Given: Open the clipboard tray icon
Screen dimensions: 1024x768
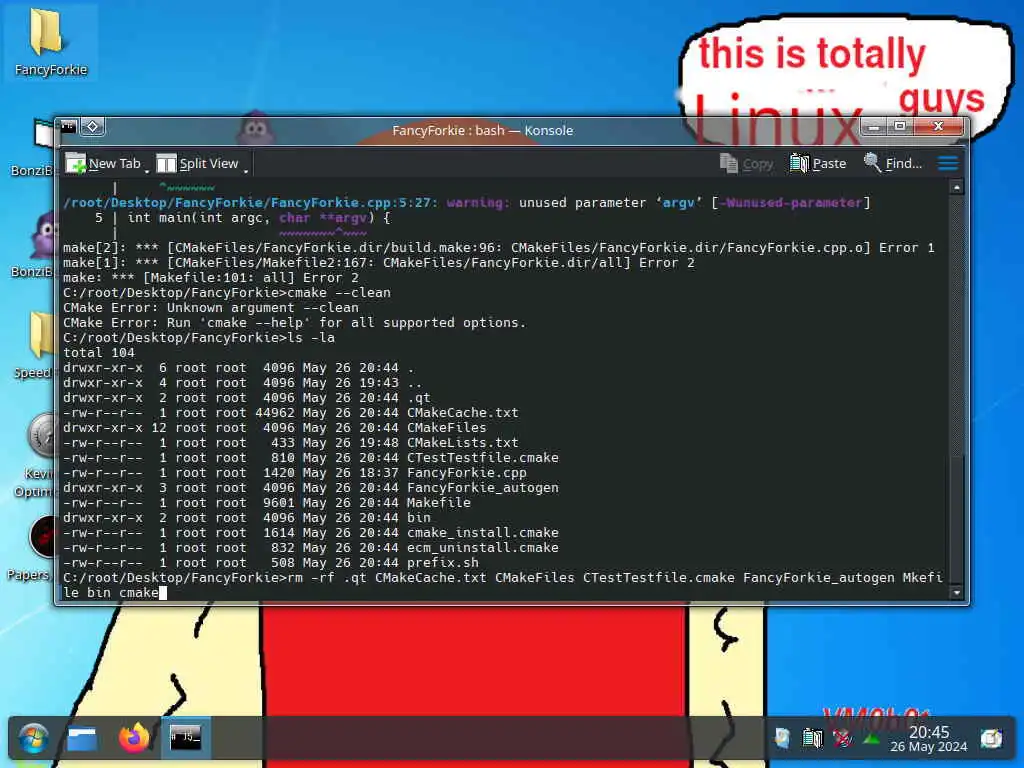Looking at the screenshot, I should click(812, 739).
